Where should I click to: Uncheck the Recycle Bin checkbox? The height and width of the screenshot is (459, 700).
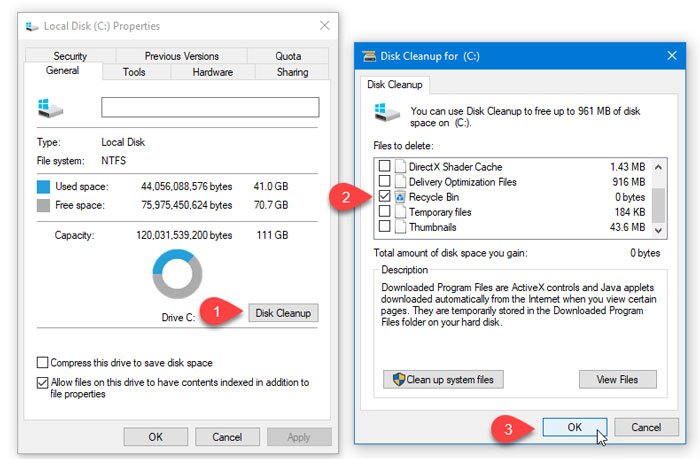point(384,198)
